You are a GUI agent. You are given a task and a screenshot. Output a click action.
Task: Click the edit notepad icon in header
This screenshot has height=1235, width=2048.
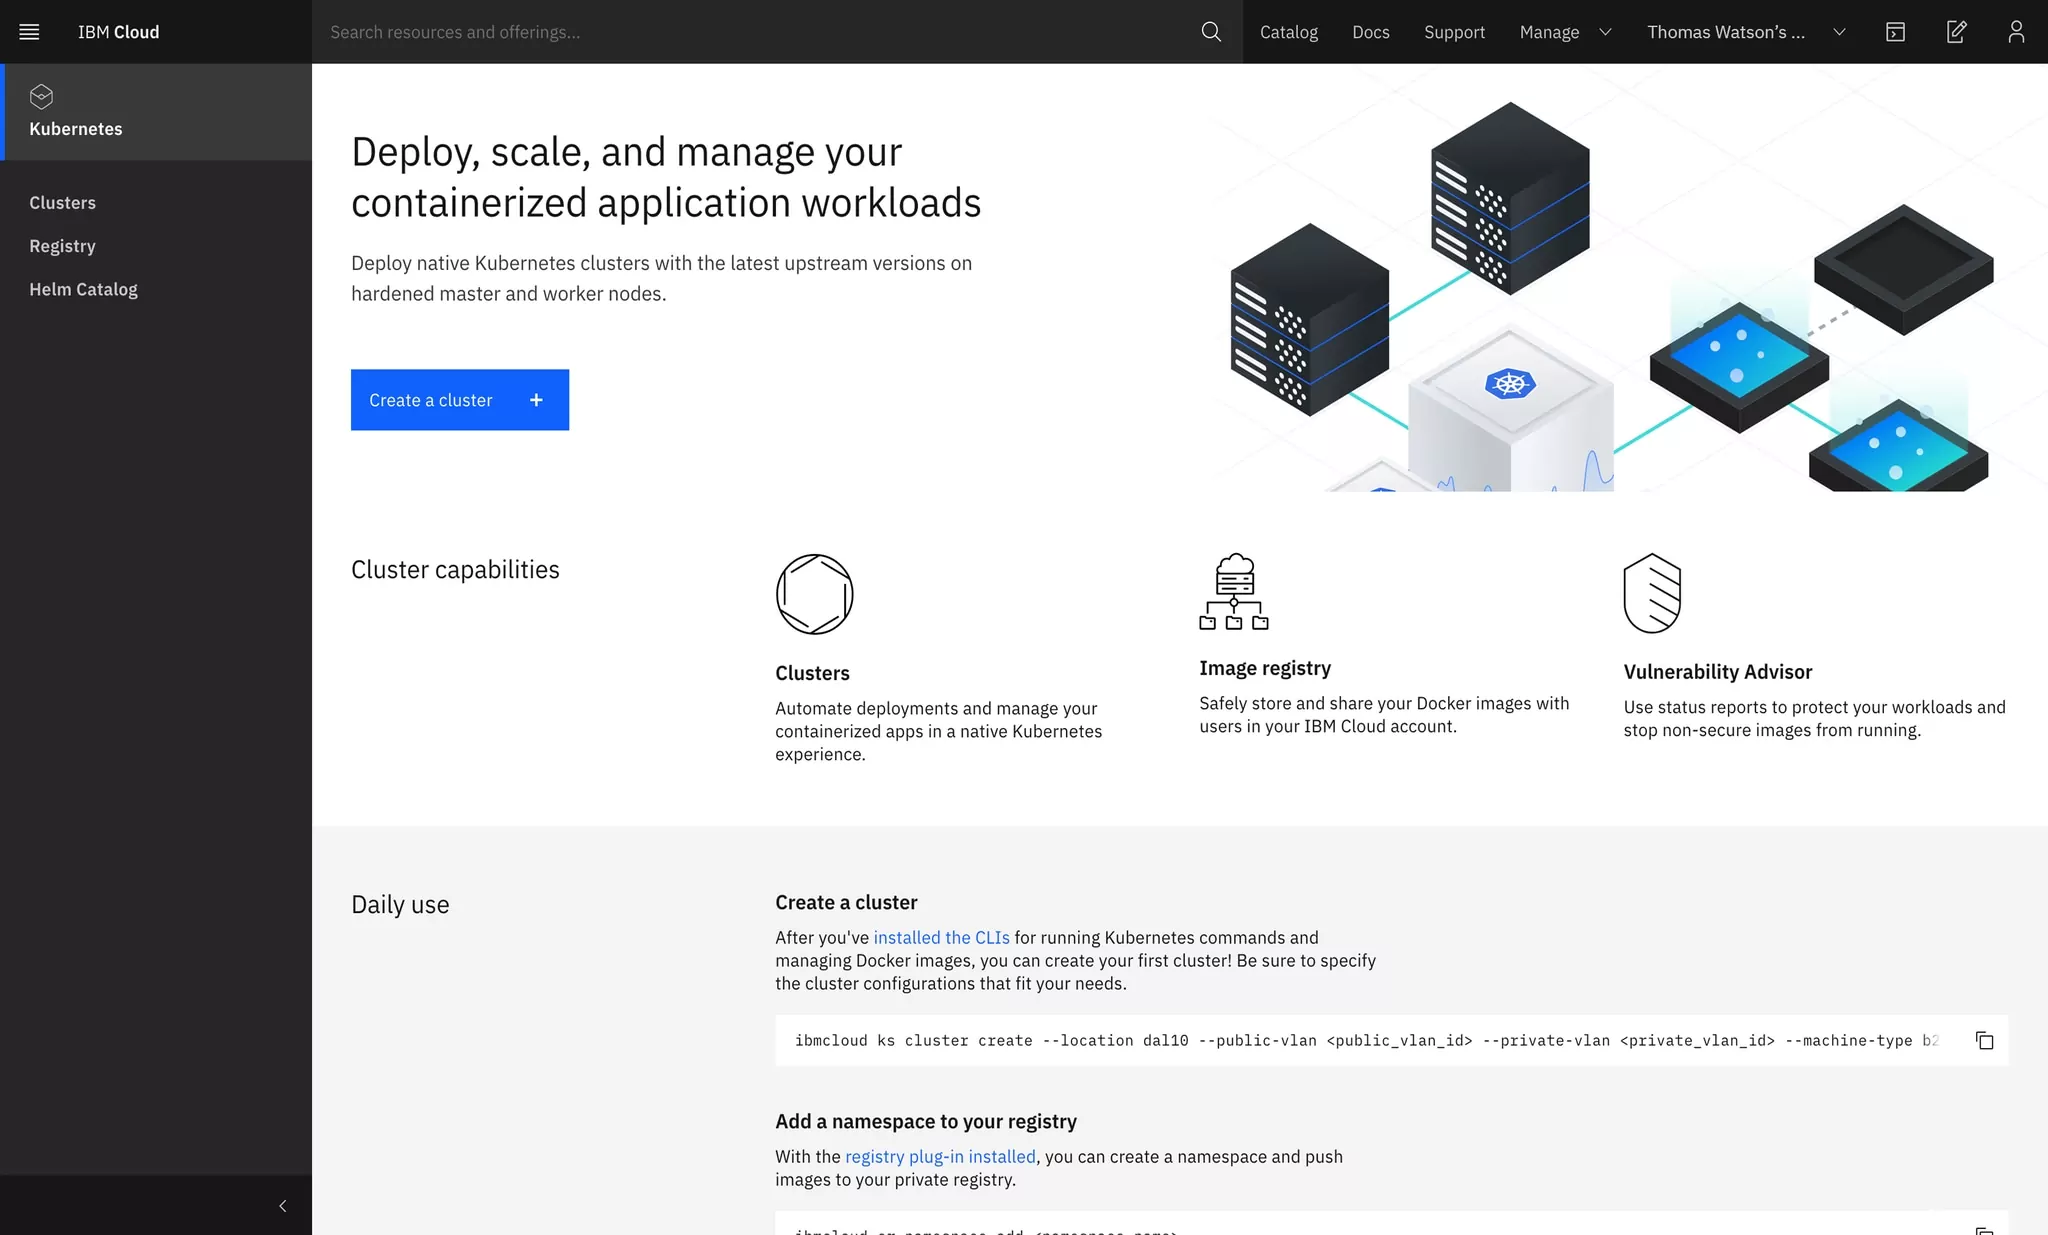(1956, 32)
